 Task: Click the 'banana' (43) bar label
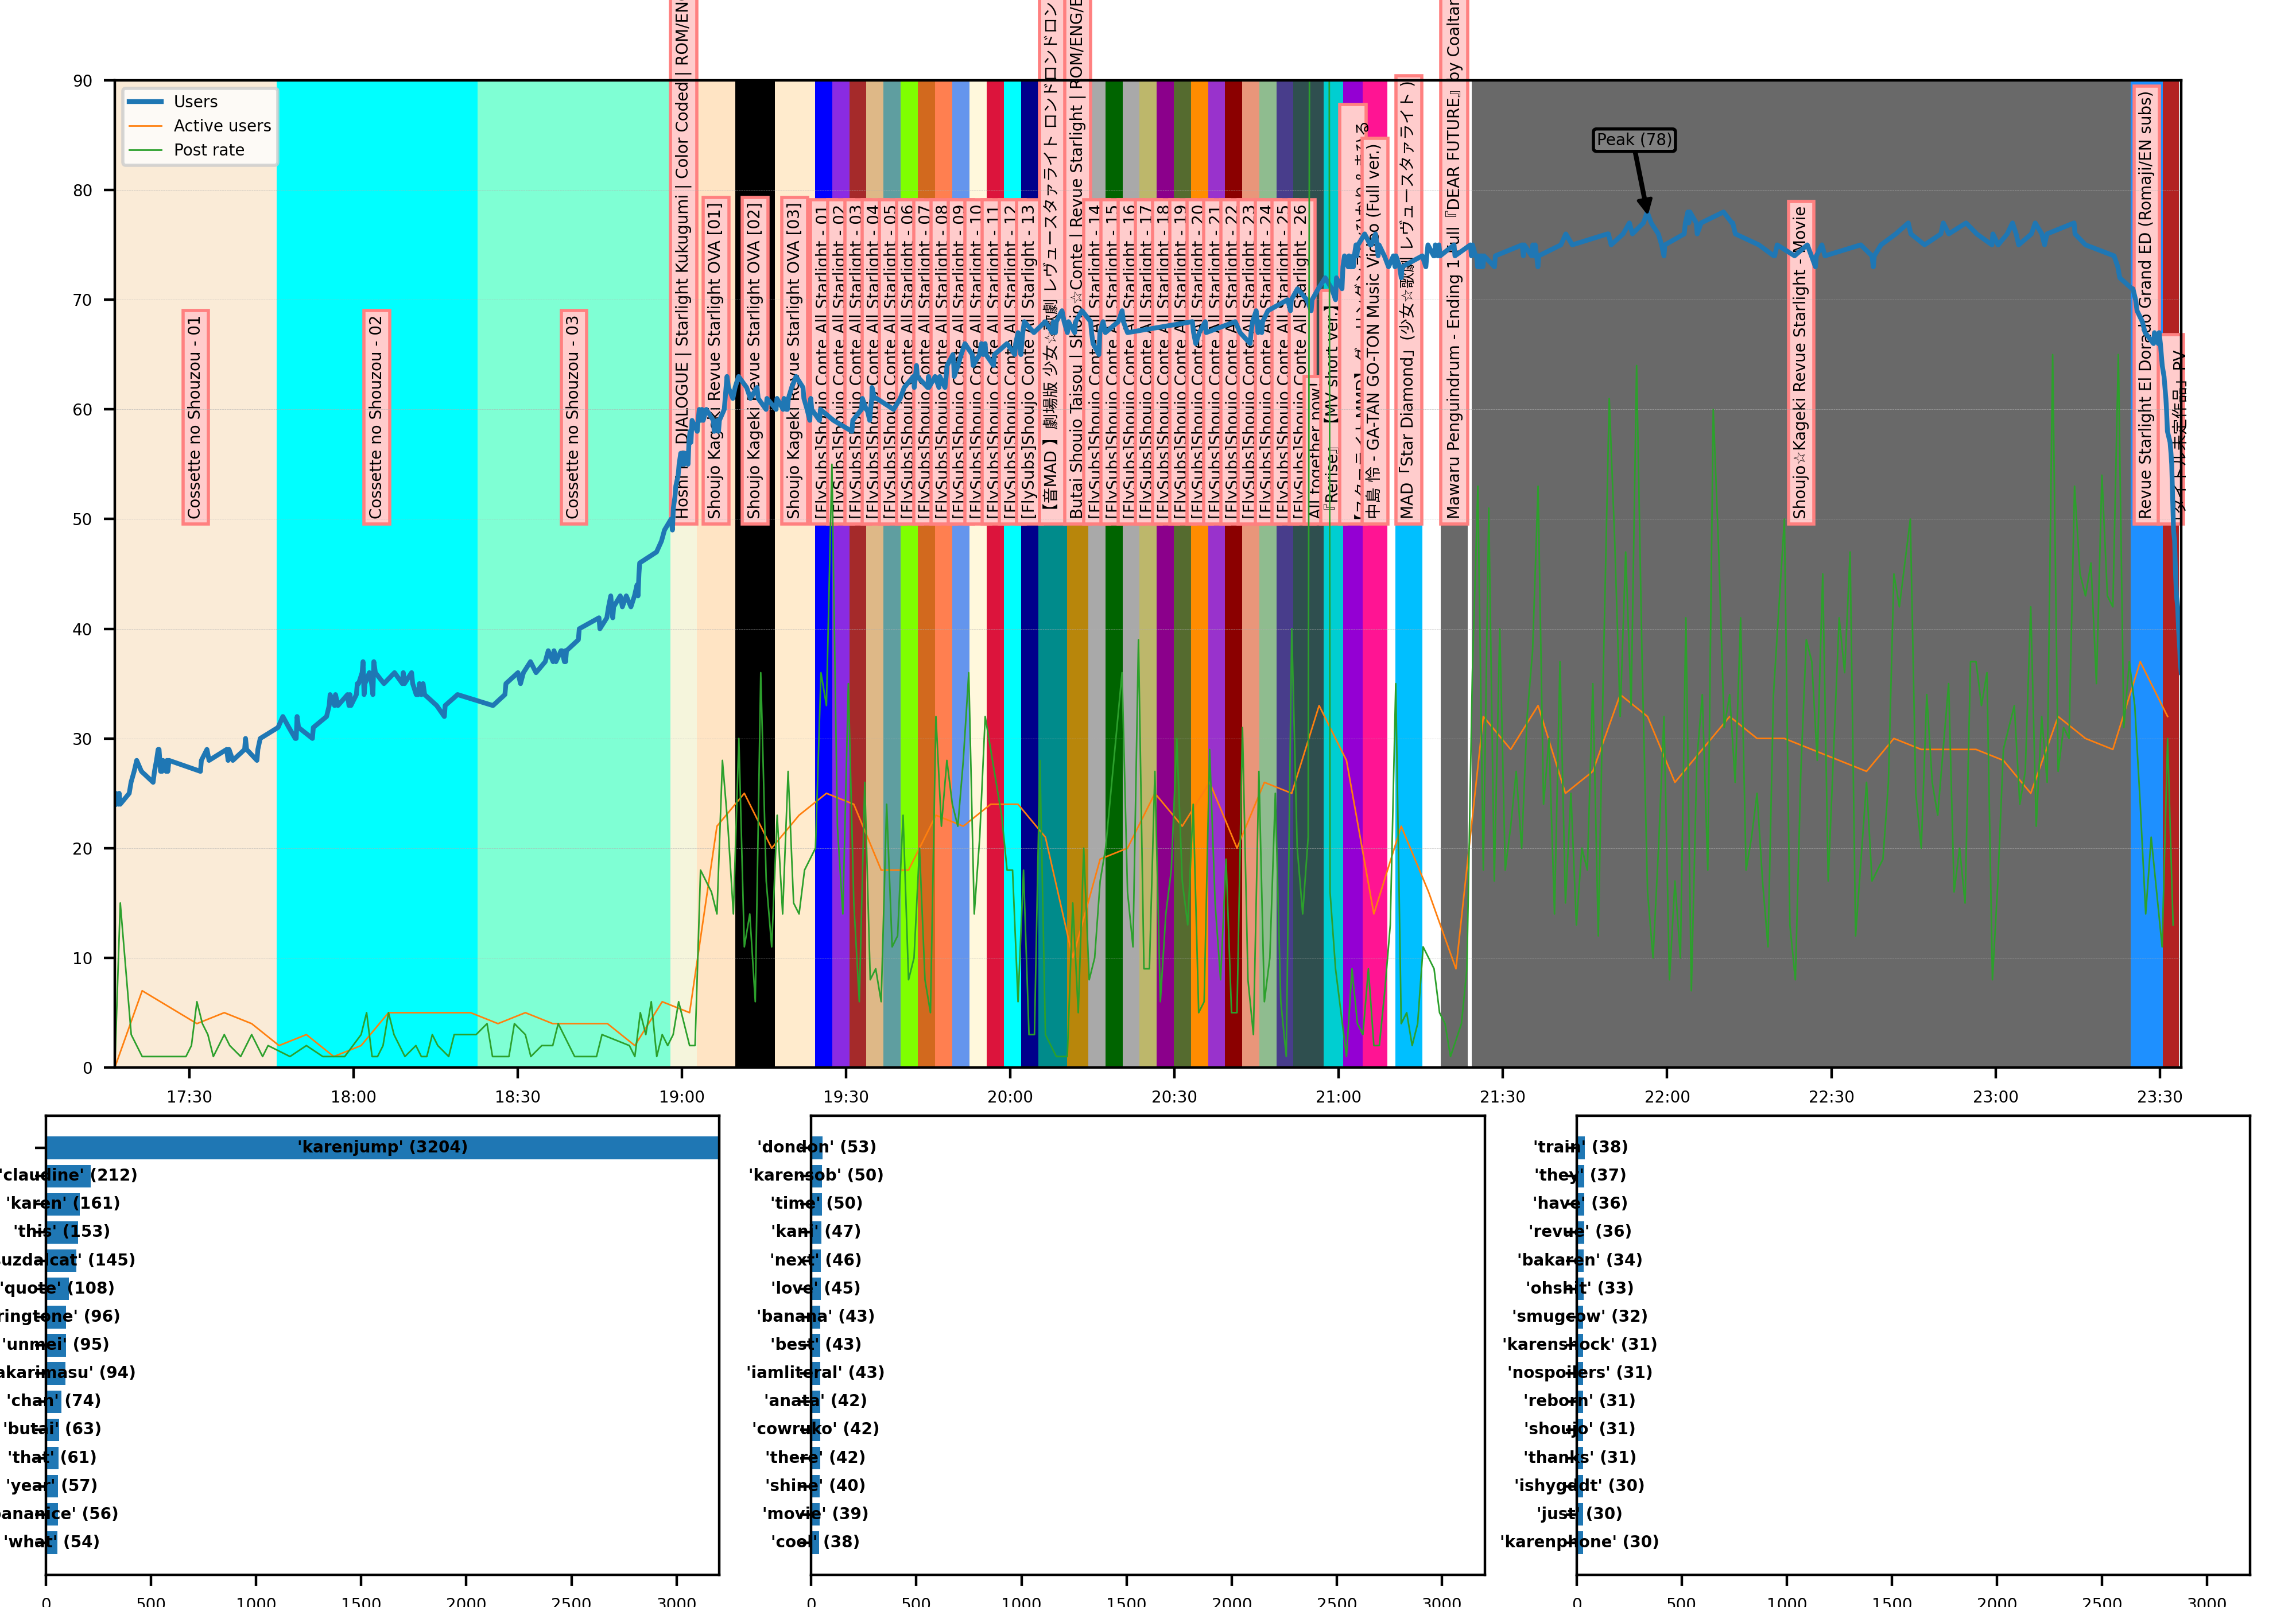pos(815,1316)
